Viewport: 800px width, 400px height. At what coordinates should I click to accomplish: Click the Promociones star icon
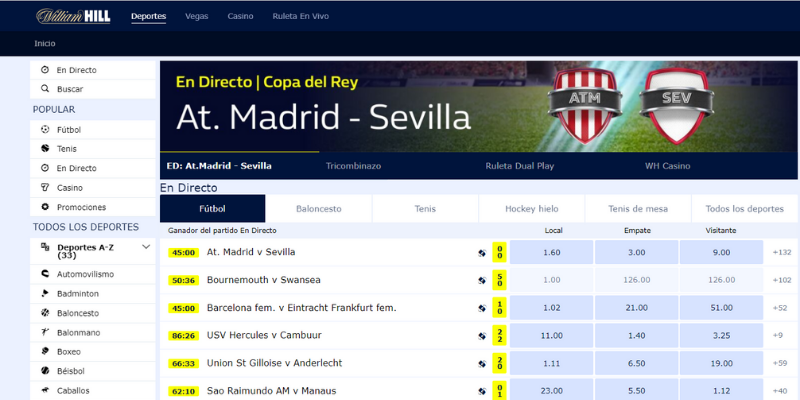[x=45, y=207]
